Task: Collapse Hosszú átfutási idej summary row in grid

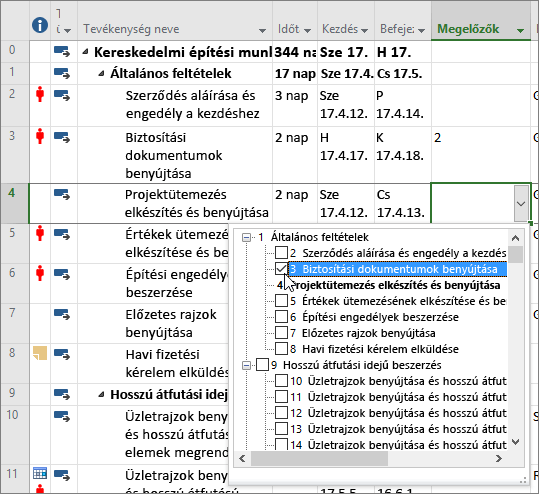Action: (101, 395)
